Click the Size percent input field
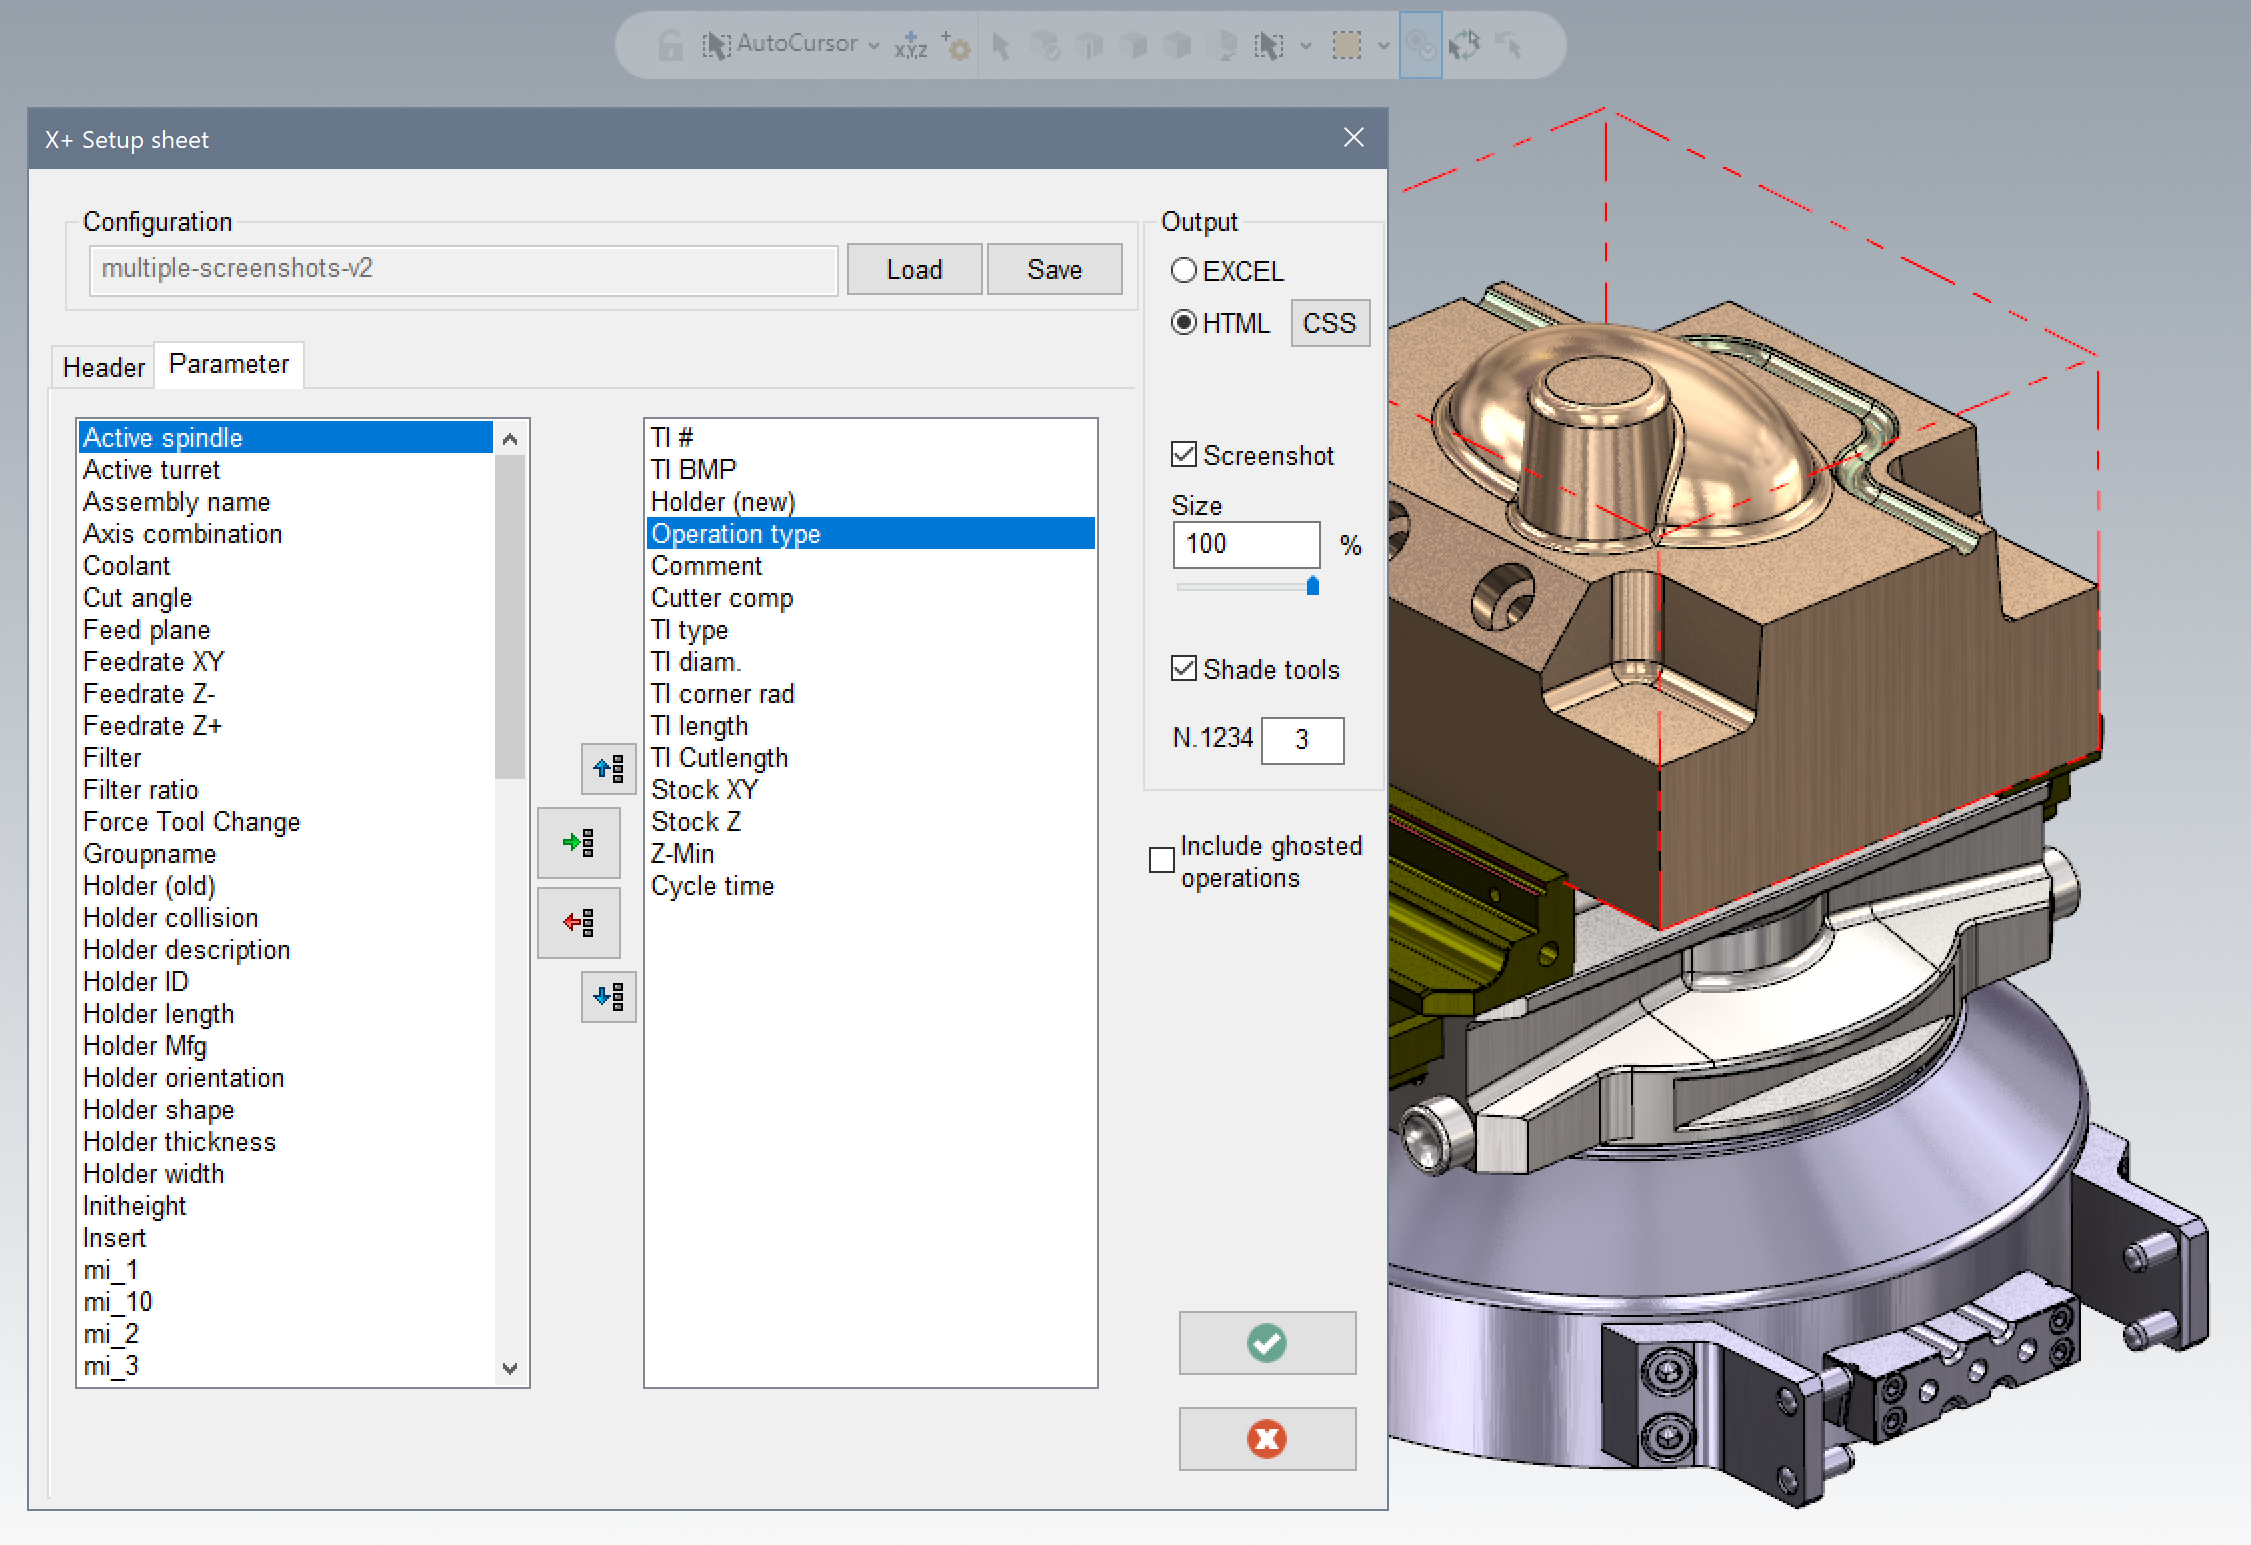 coord(1246,545)
